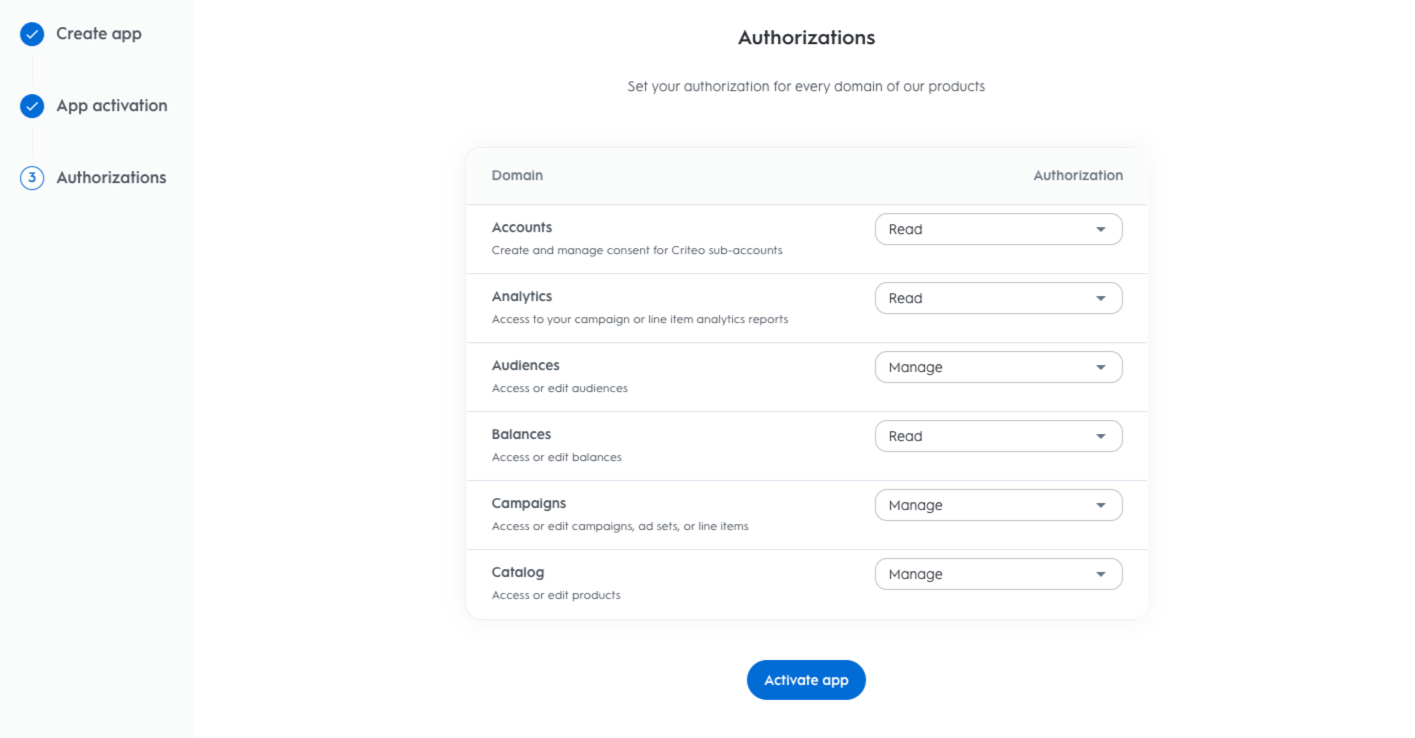This screenshot has height=738, width=1415.
Task: Open the Catalog Manage dropdown
Action: pyautogui.click(x=998, y=574)
